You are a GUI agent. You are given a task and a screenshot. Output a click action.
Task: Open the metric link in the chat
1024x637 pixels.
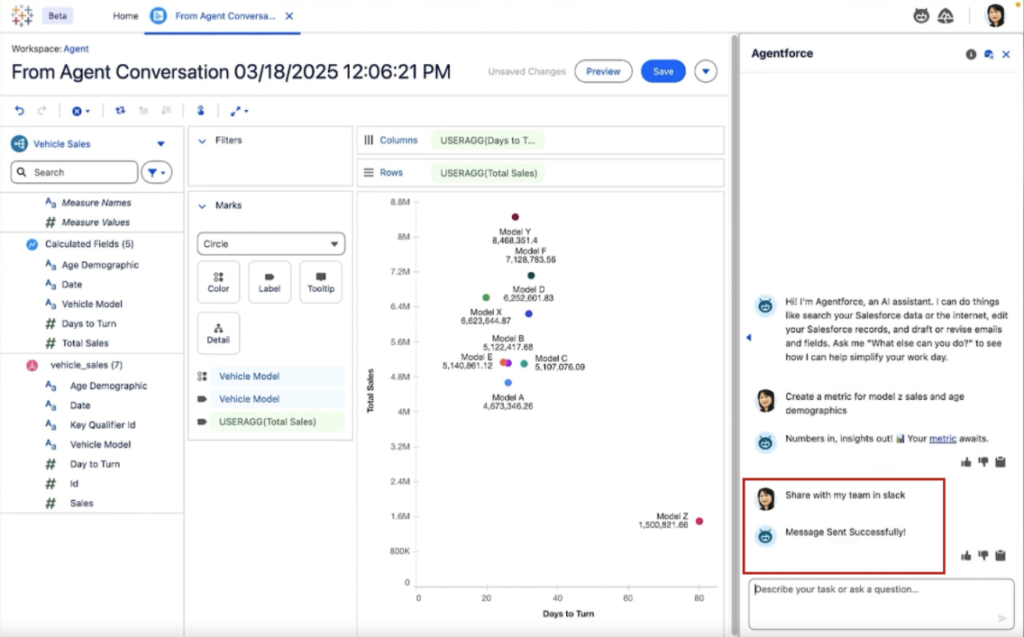pos(942,438)
